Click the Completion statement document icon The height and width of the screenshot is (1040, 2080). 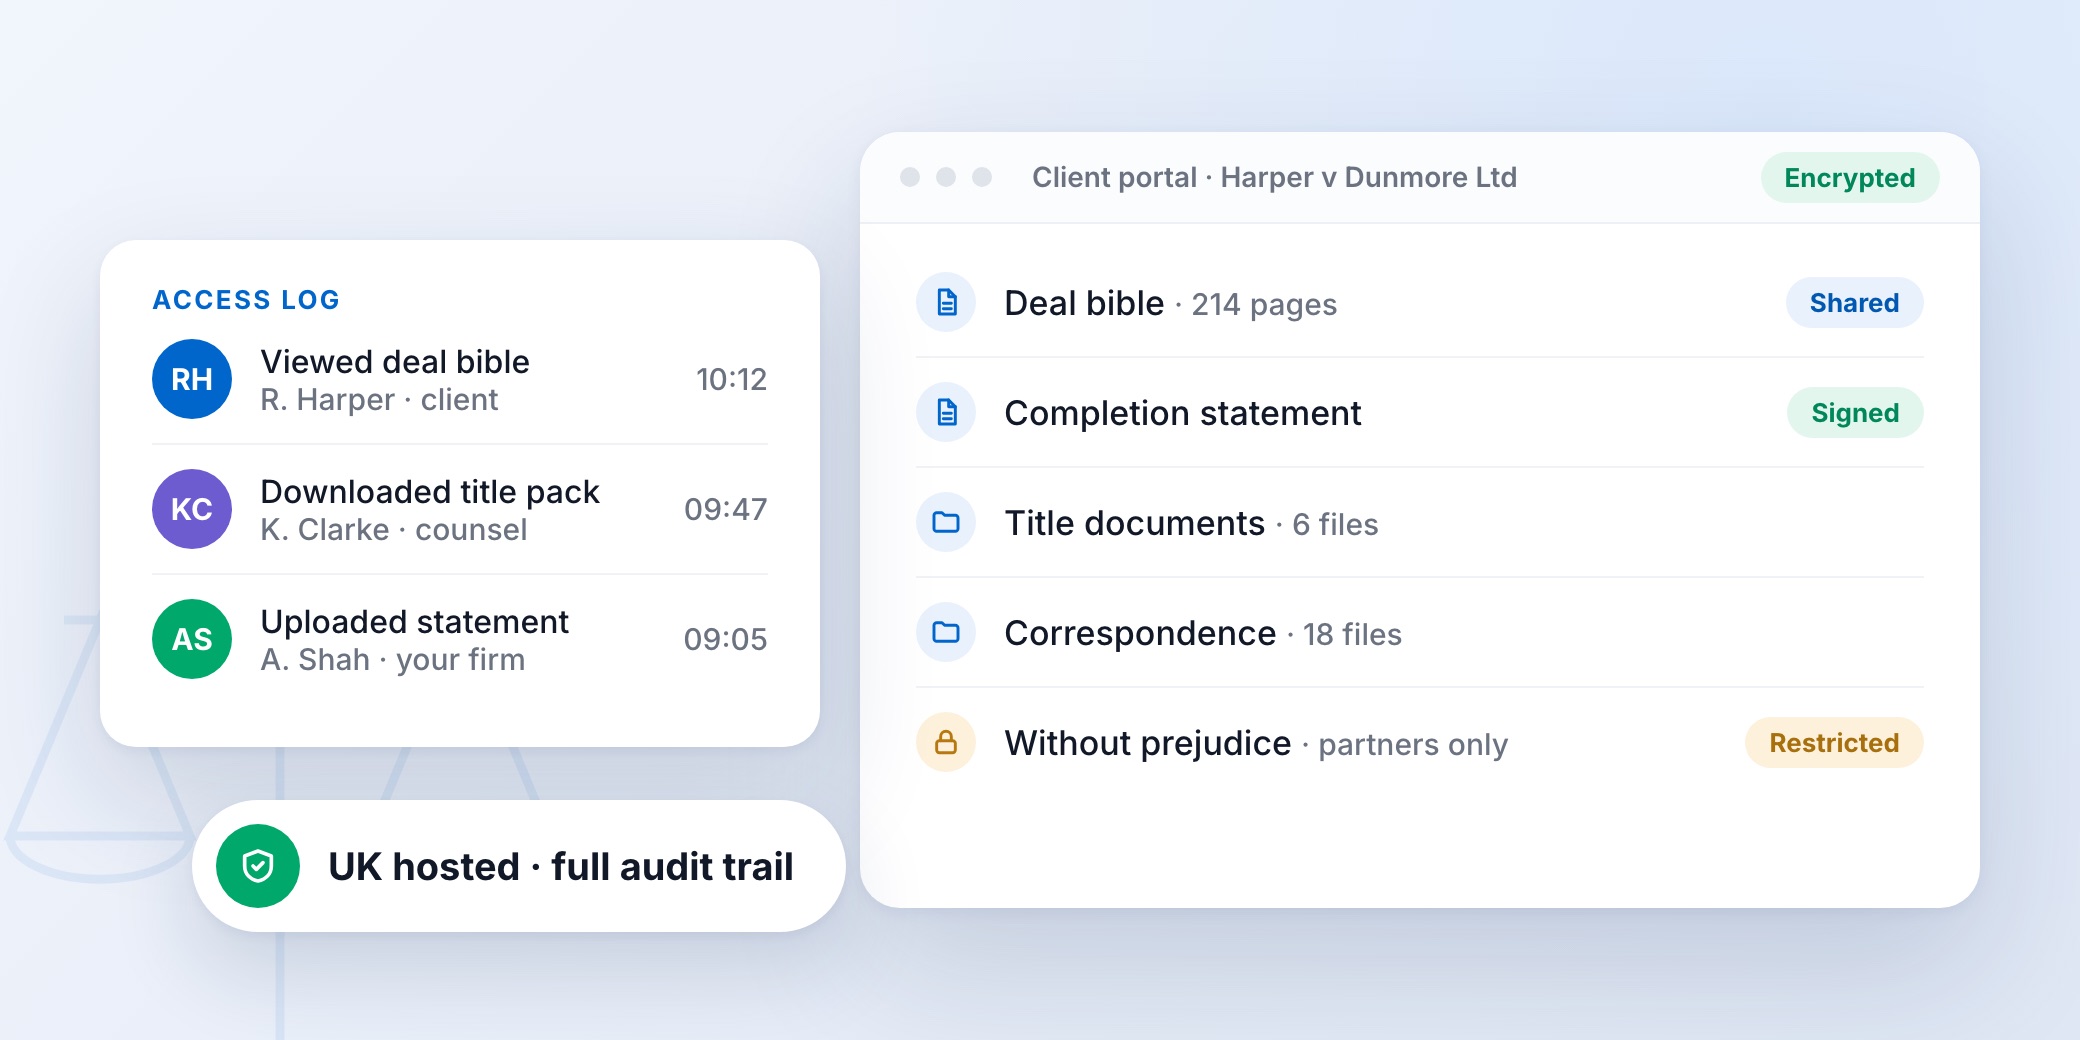(946, 412)
